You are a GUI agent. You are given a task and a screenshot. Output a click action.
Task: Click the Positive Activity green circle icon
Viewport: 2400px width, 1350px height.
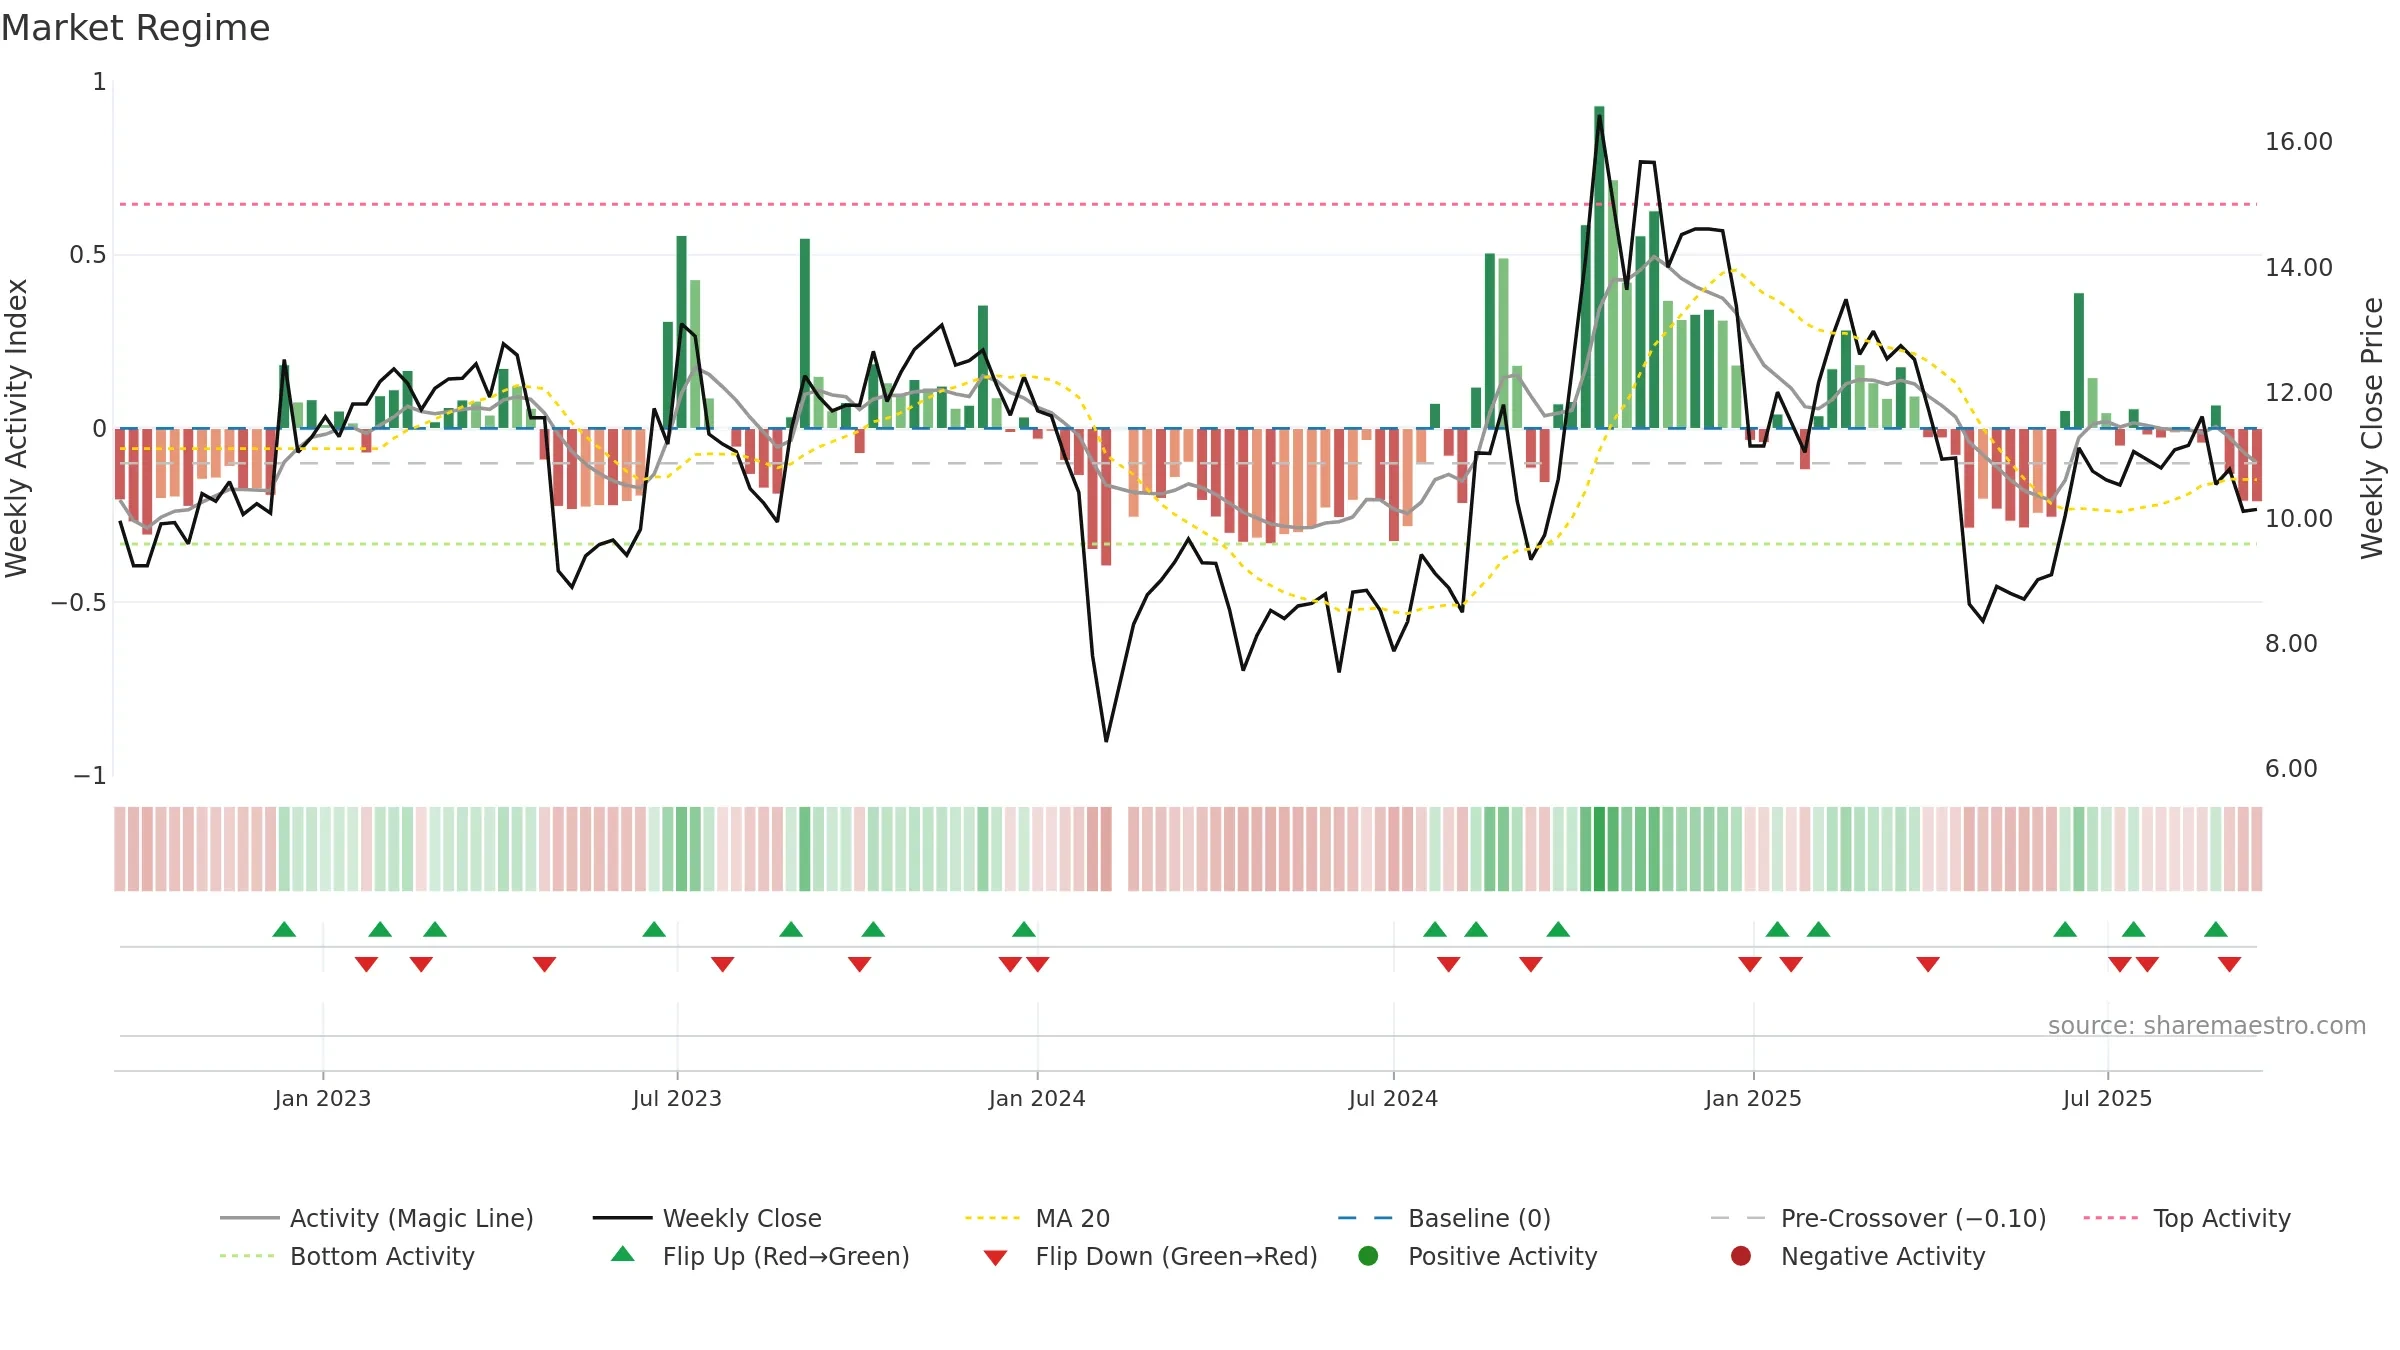pyautogui.click(x=1369, y=1256)
